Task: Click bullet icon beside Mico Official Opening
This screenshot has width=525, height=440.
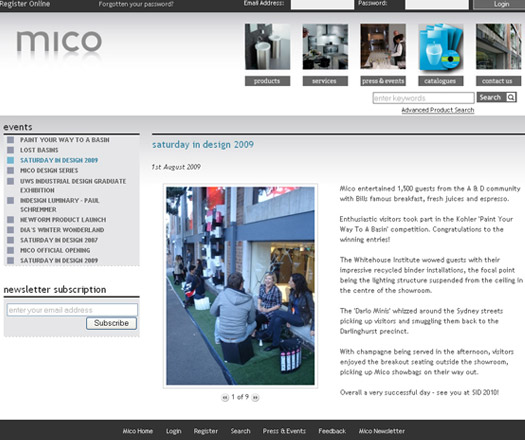Action: (11, 250)
